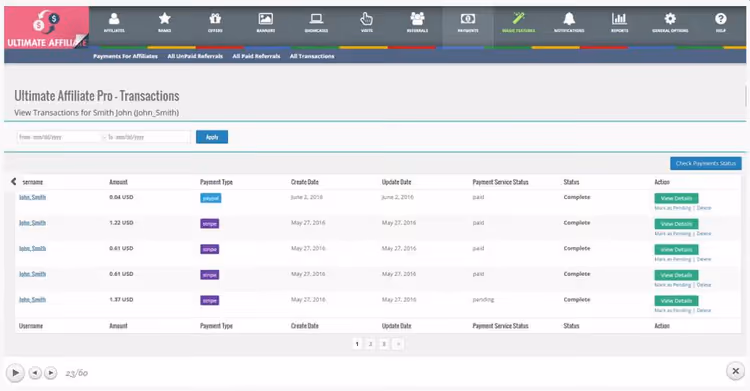Click the To date input field
The image size is (750, 391).
148,137
